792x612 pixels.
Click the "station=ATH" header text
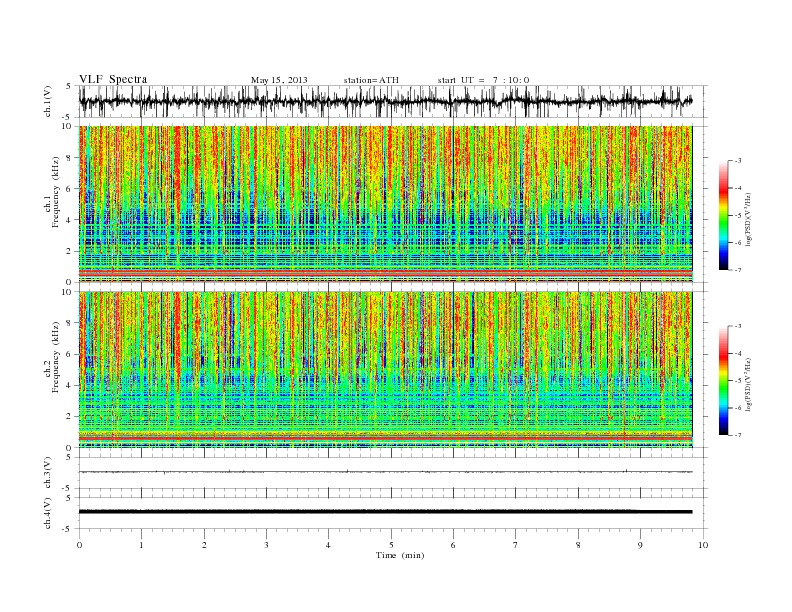pos(371,80)
